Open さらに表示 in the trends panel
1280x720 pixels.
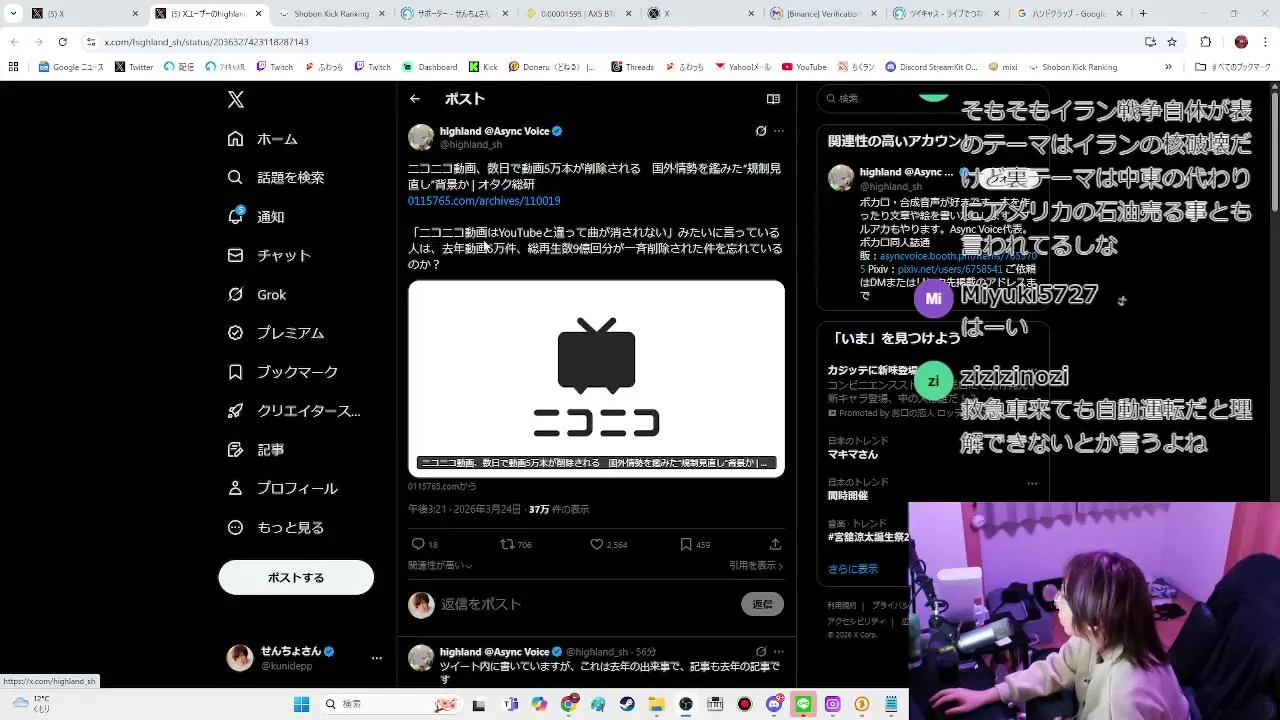[x=853, y=569]
